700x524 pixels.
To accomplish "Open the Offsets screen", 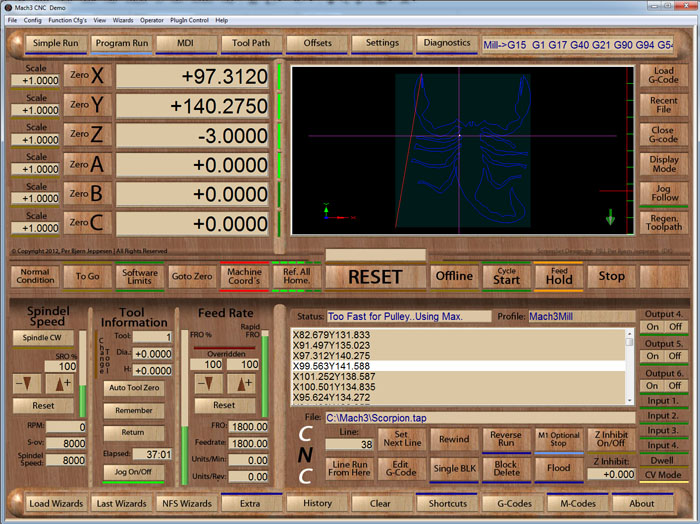I will (317, 43).
